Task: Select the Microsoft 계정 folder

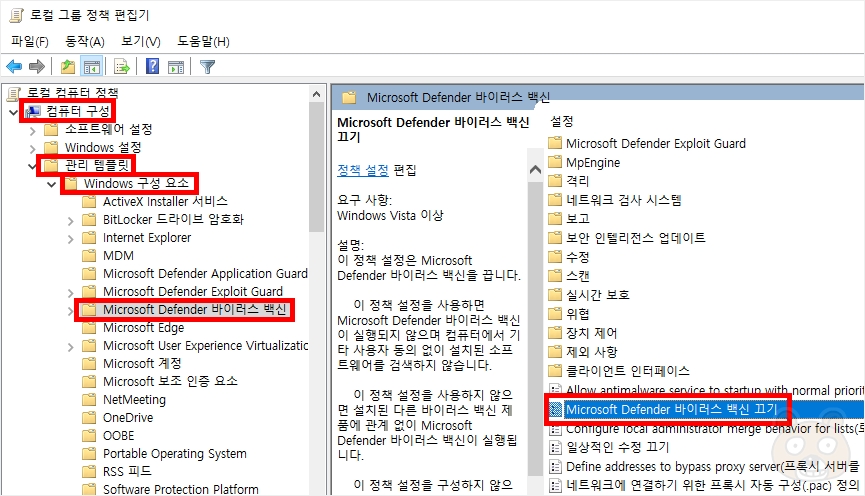Action: (x=142, y=364)
